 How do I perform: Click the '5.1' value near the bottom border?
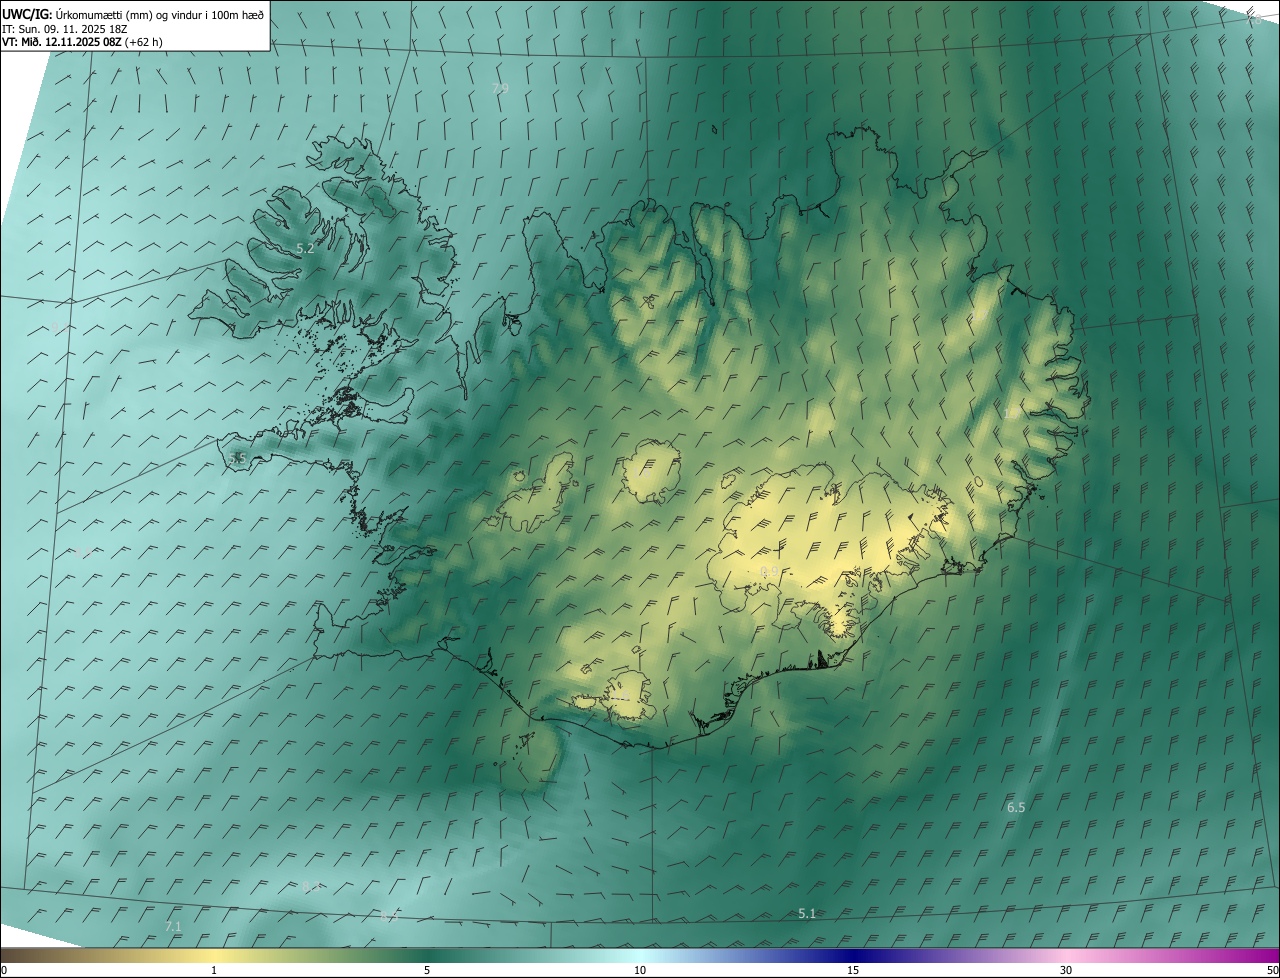(807, 913)
